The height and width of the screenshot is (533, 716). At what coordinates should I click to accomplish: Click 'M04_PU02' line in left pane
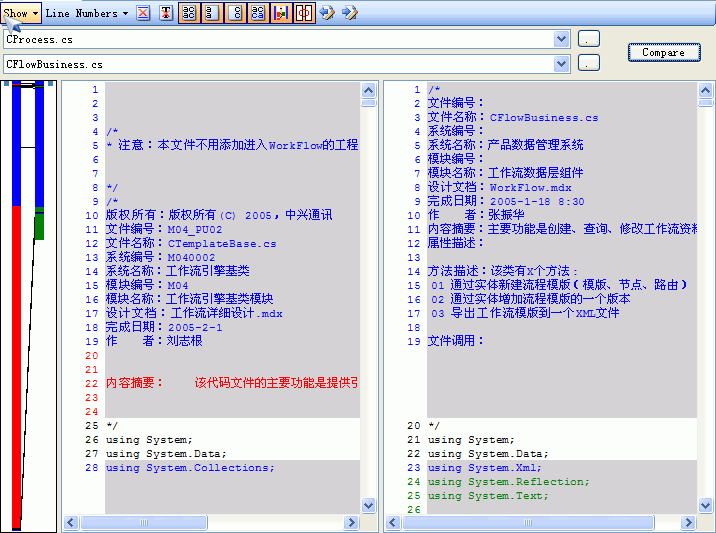[164, 229]
